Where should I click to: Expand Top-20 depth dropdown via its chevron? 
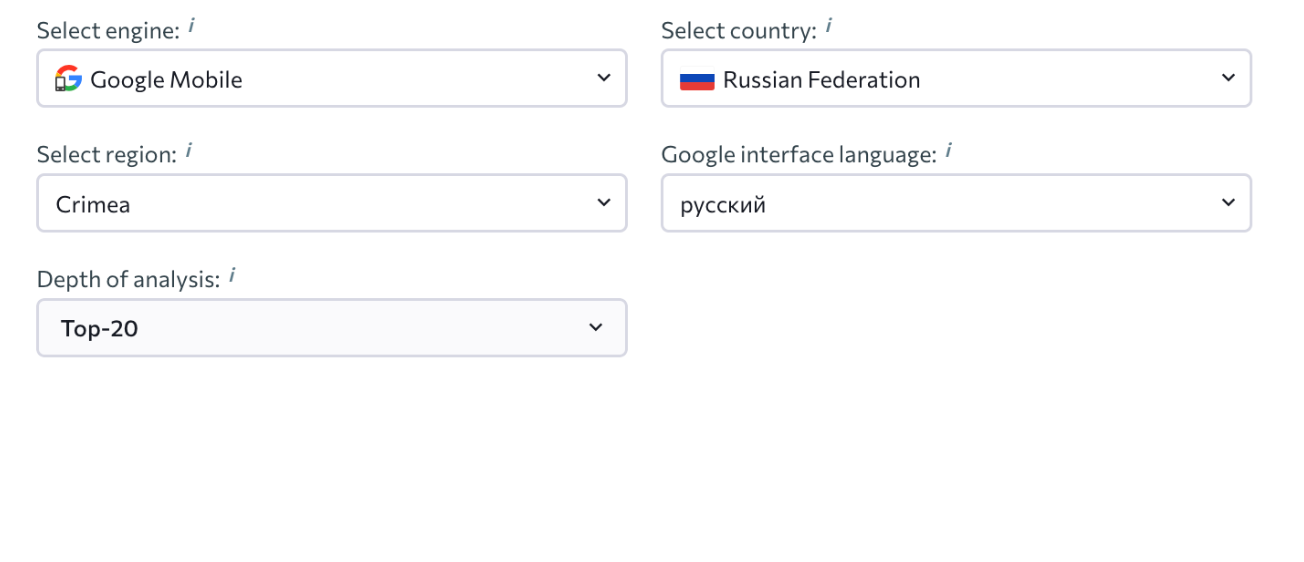(596, 327)
